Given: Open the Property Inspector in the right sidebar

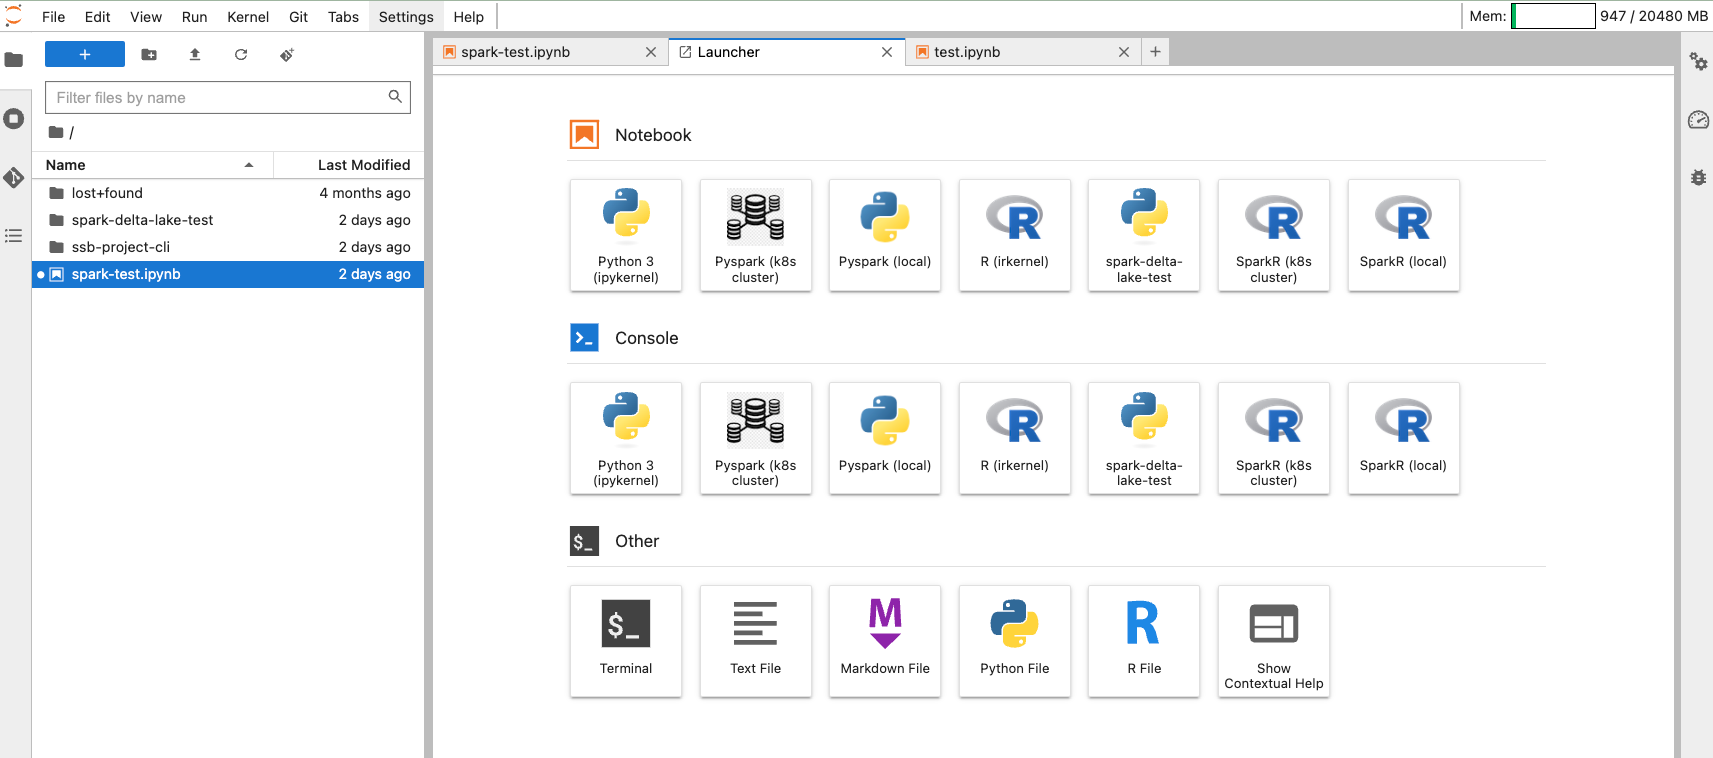Looking at the screenshot, I should coord(1698,61).
